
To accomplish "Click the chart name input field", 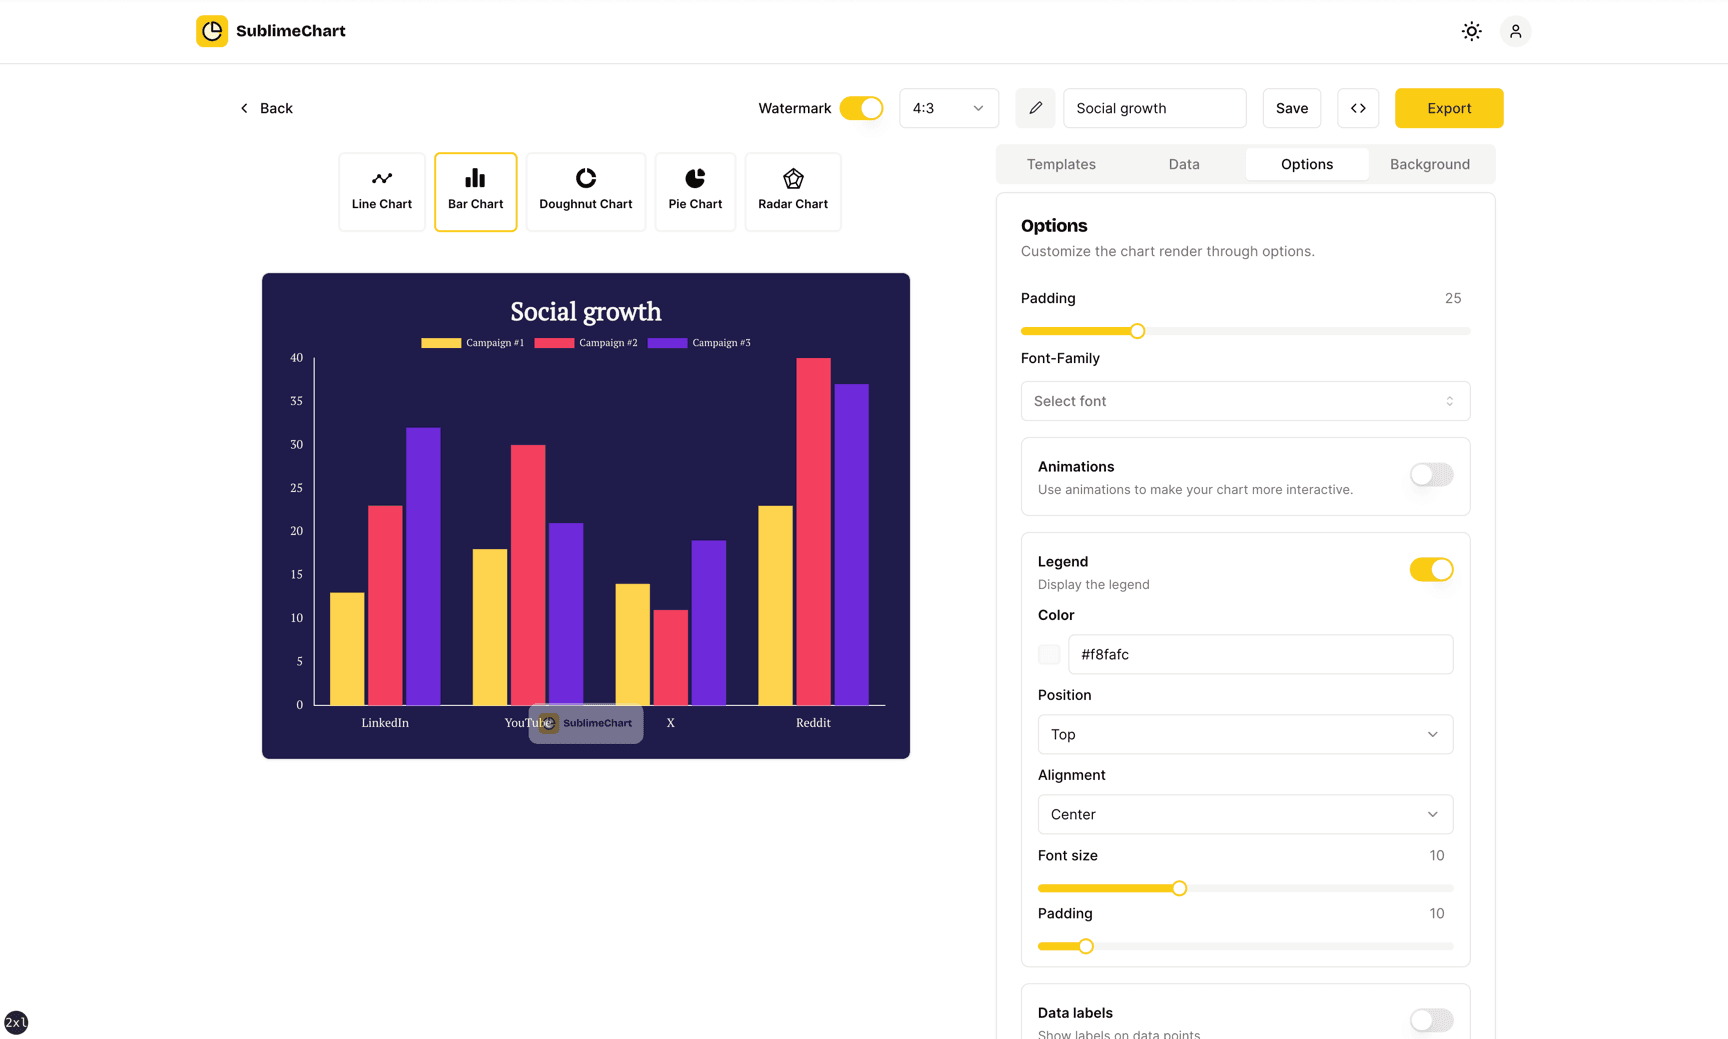I will pyautogui.click(x=1154, y=108).
